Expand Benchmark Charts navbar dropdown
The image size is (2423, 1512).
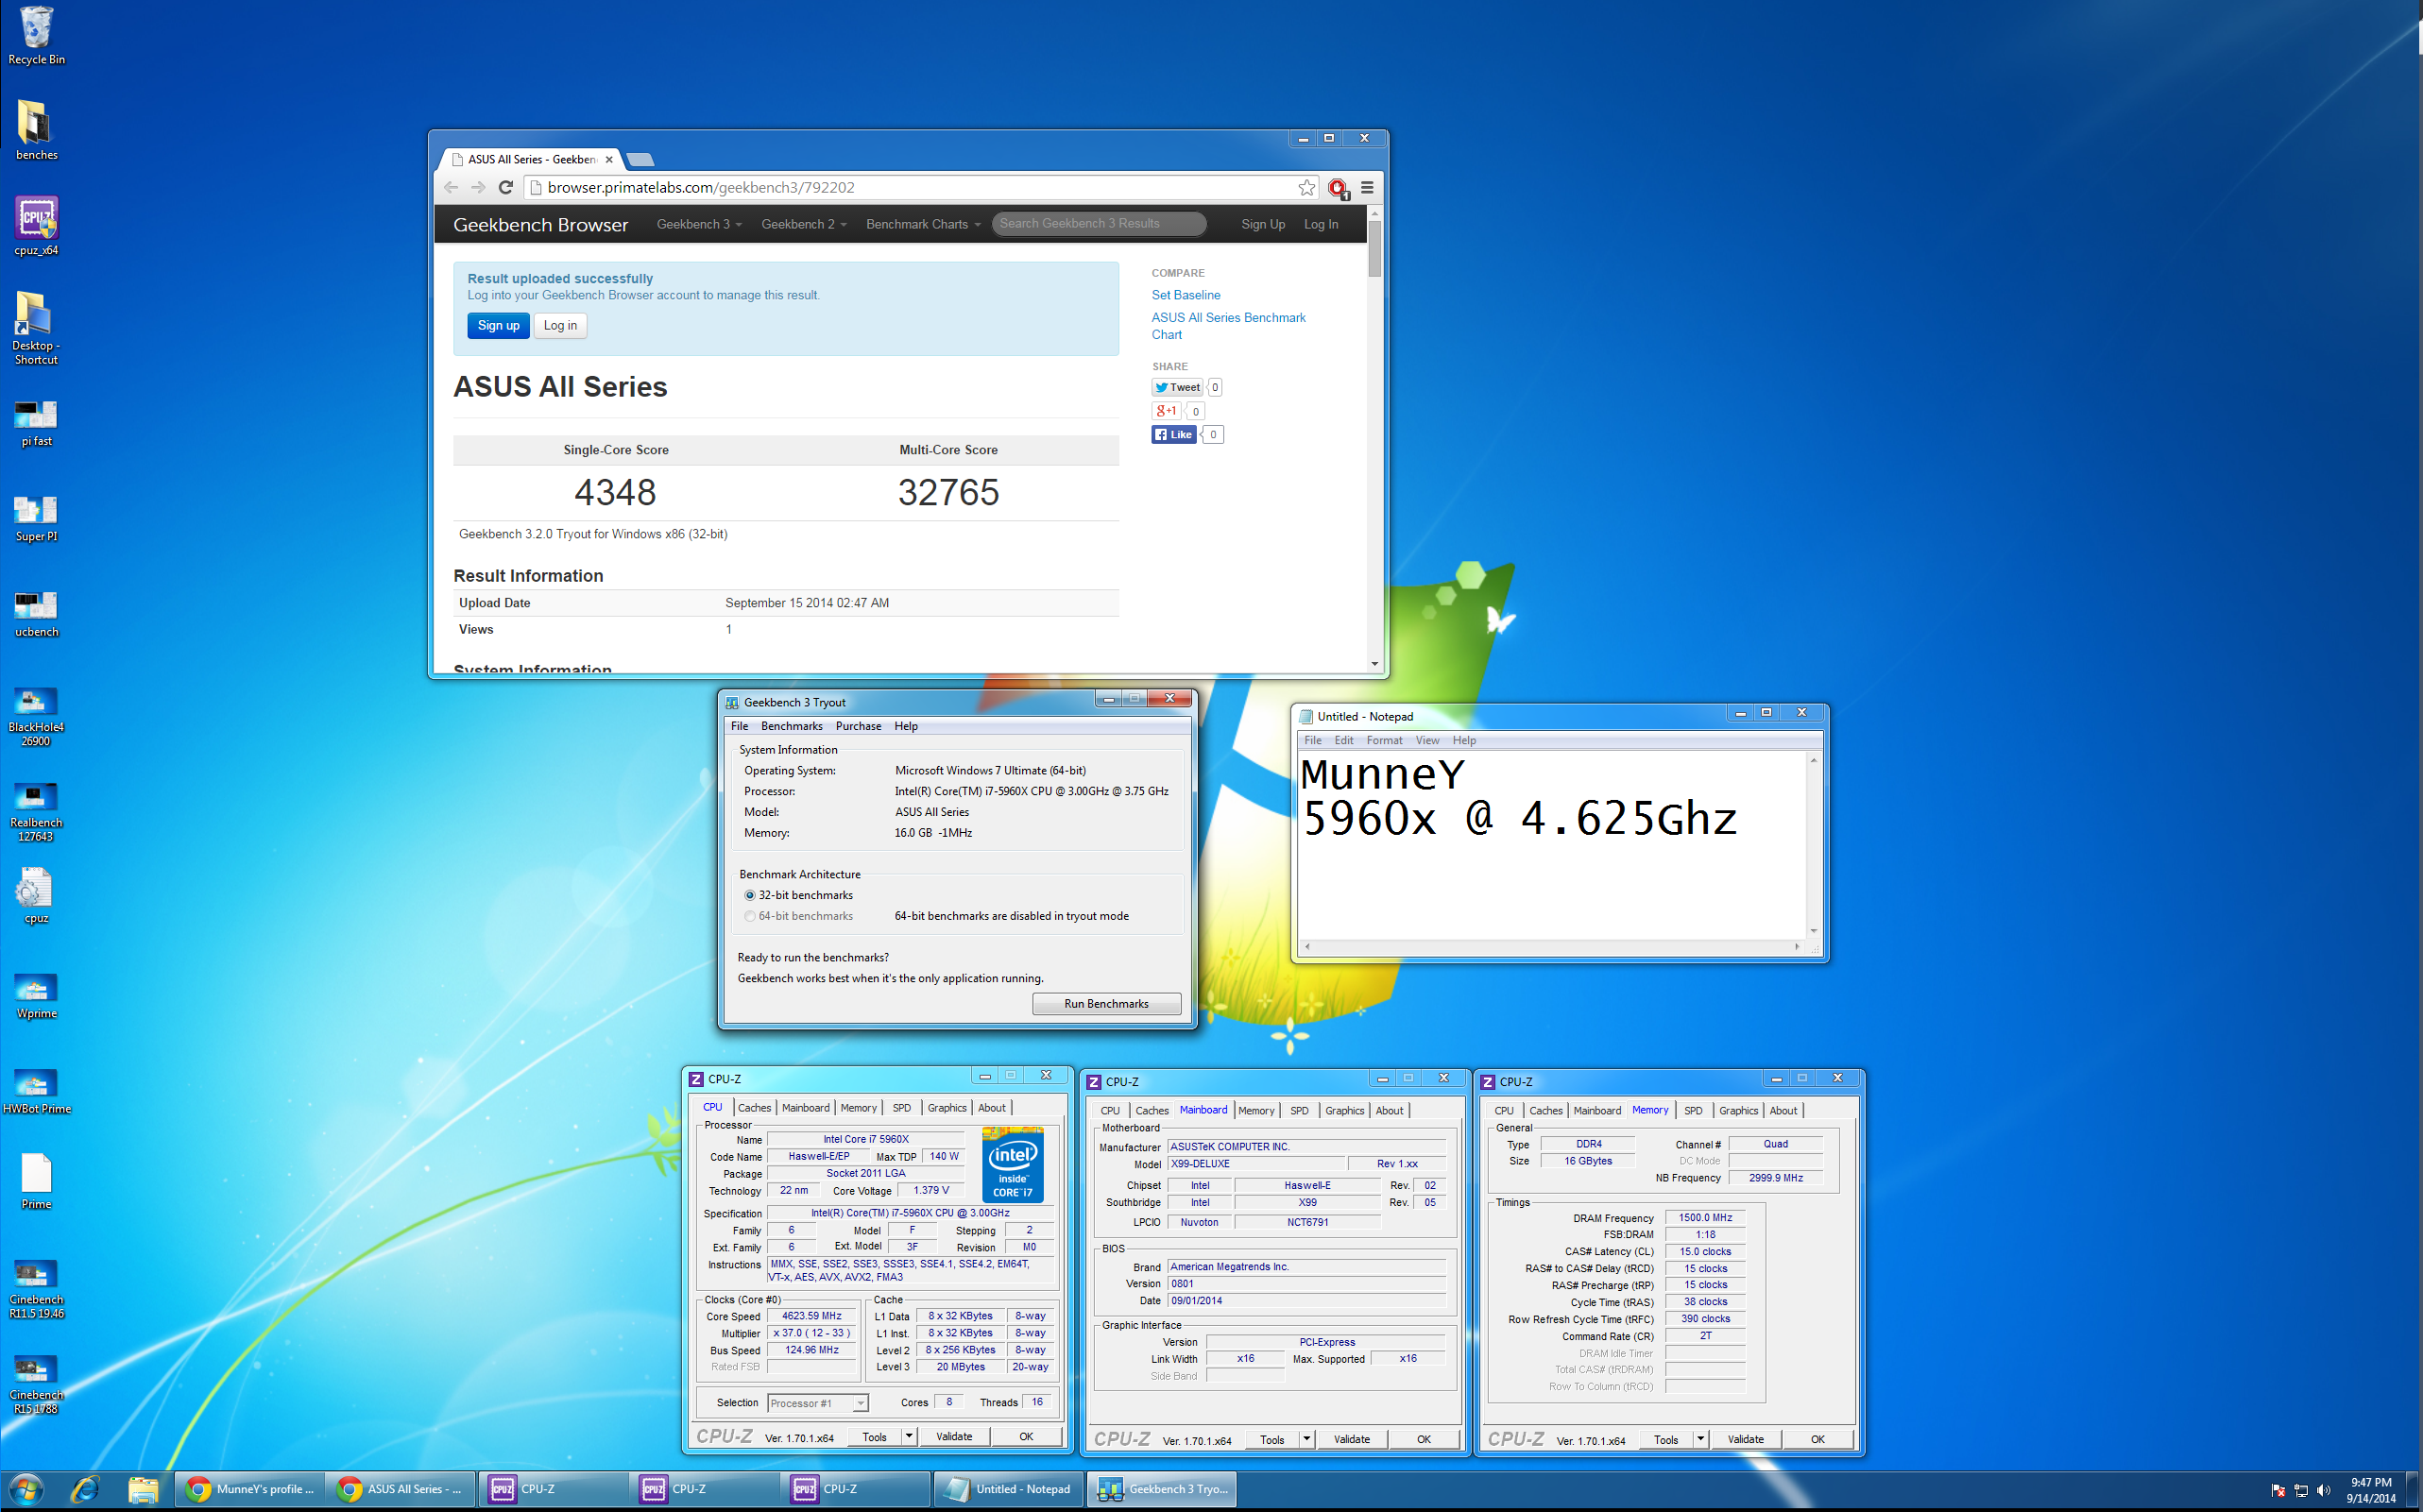click(923, 224)
